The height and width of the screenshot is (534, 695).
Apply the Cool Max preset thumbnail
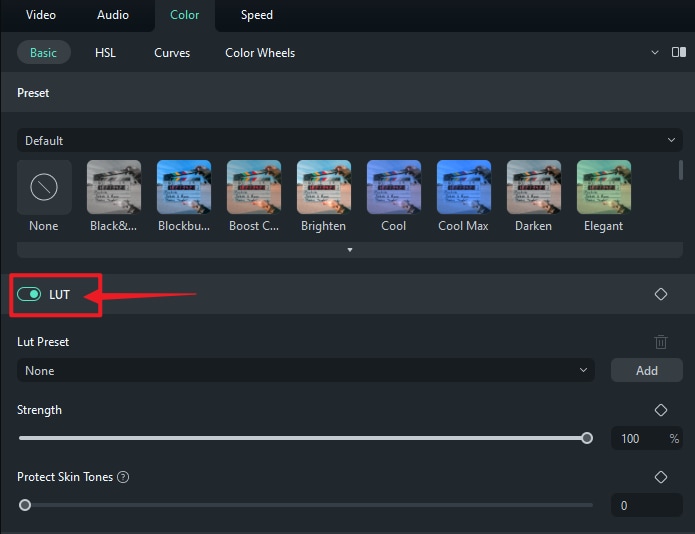pyautogui.click(x=464, y=187)
